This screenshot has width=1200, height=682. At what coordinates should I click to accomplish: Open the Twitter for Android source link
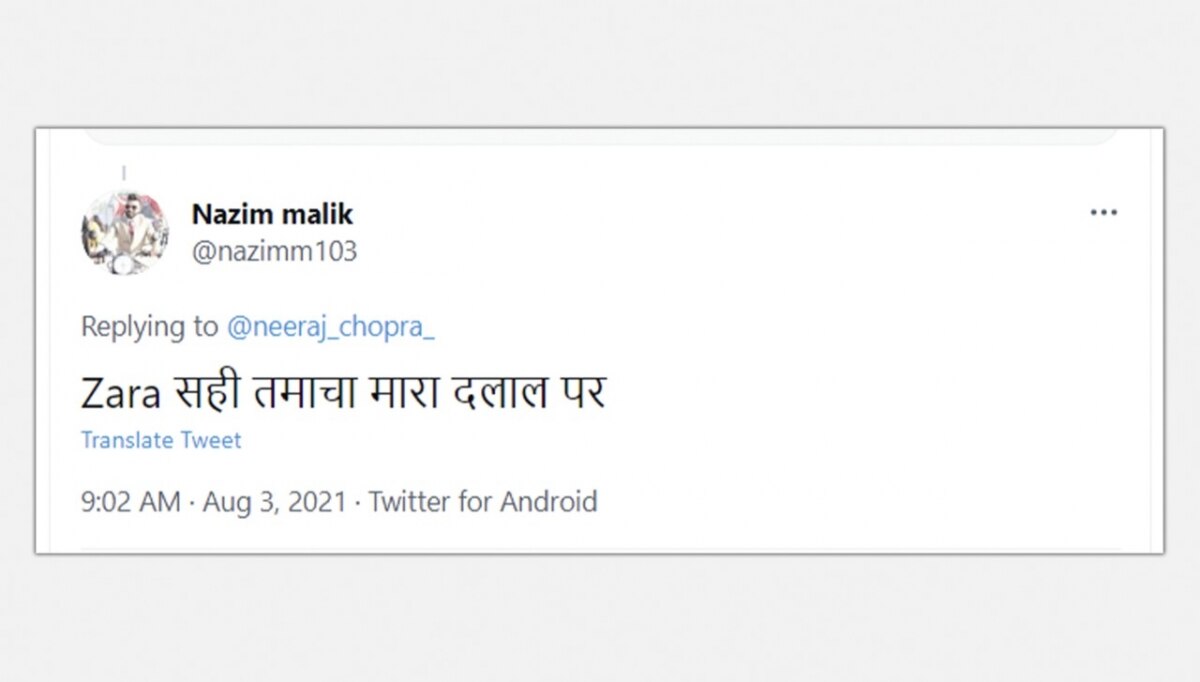(x=482, y=501)
